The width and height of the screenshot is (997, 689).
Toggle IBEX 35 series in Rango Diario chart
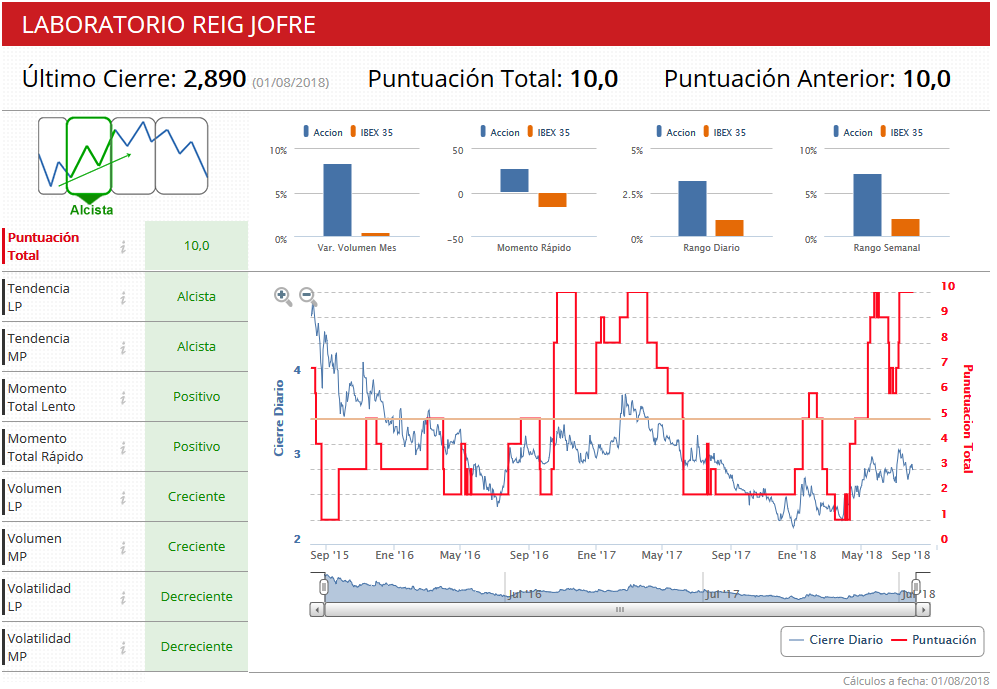[724, 132]
